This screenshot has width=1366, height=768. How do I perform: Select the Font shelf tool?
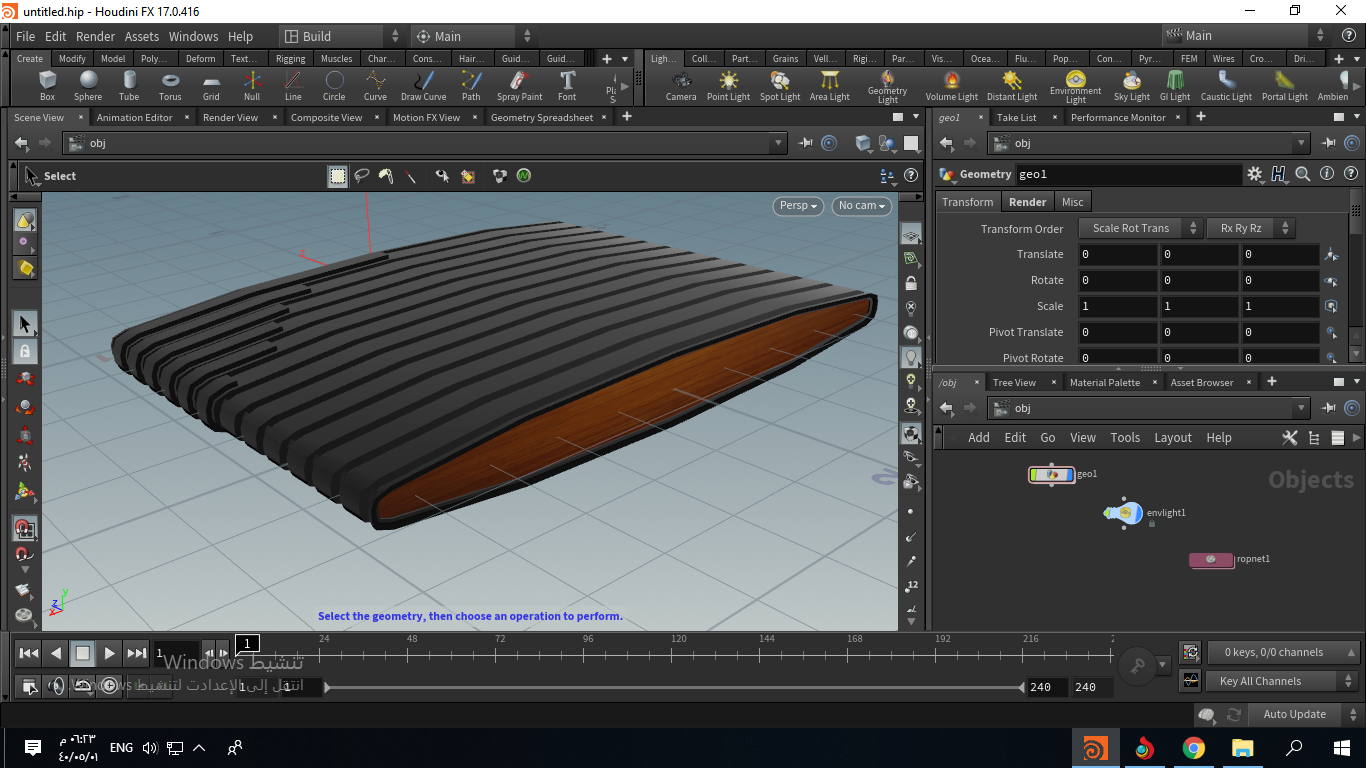coord(567,85)
